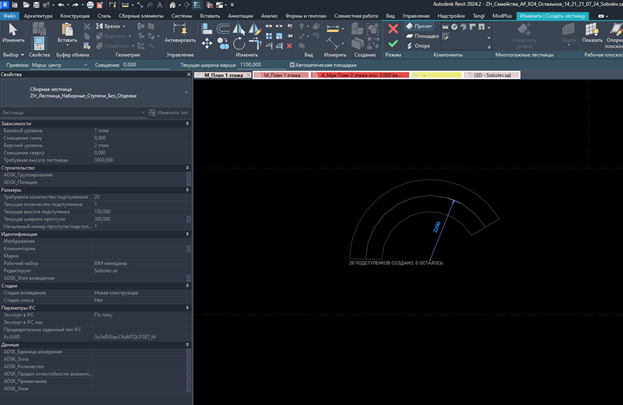Viewport: 623px width, 405px height.
Task: Select center-ends spiral run icon
Action: point(463,27)
